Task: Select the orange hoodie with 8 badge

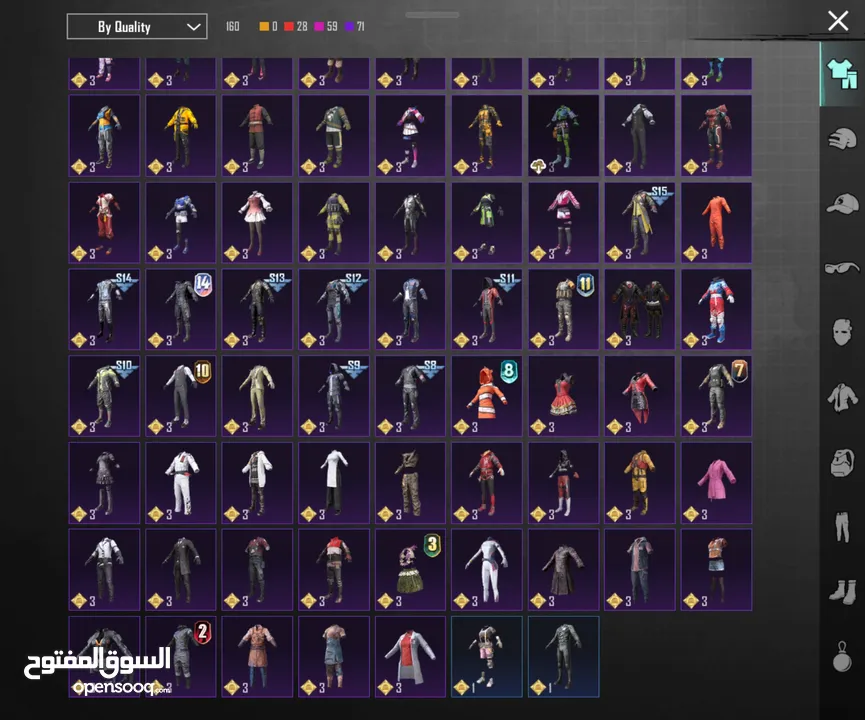Action: pyautogui.click(x=487, y=396)
